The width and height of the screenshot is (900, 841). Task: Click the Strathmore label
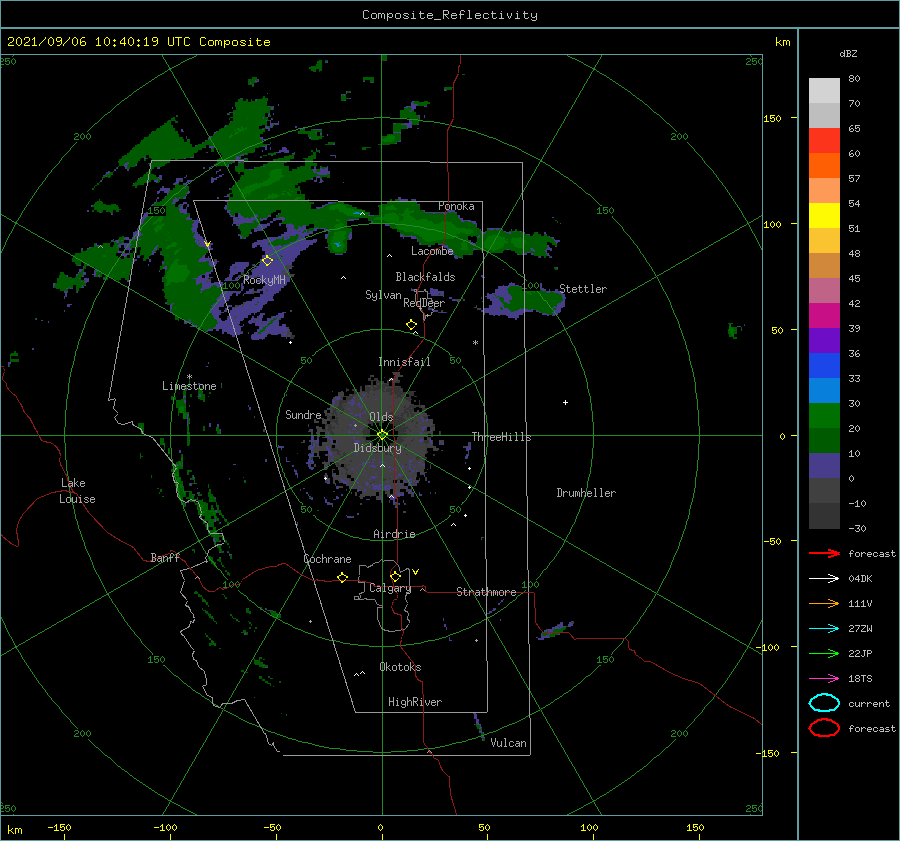click(x=486, y=592)
